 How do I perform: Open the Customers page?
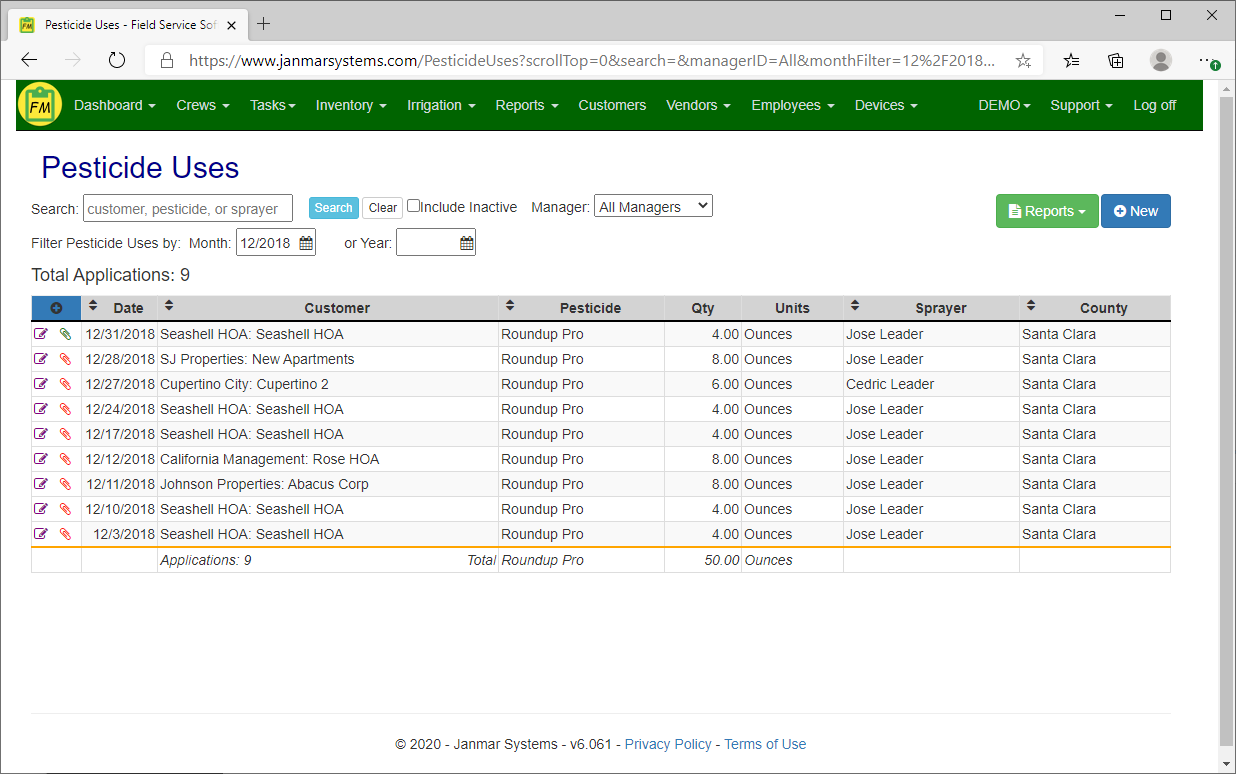point(612,105)
